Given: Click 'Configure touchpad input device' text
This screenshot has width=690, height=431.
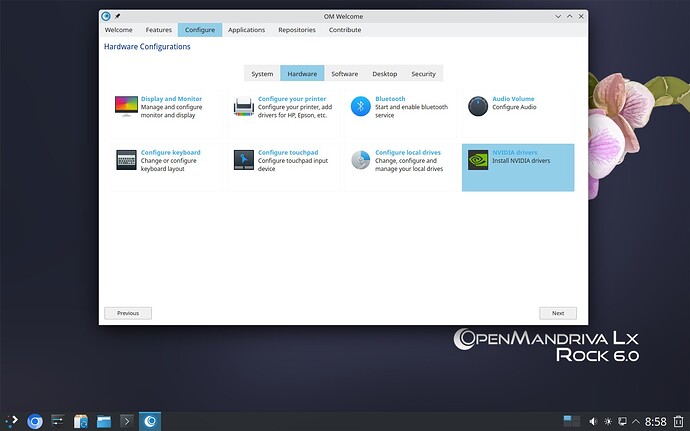Looking at the screenshot, I should tap(293, 165).
